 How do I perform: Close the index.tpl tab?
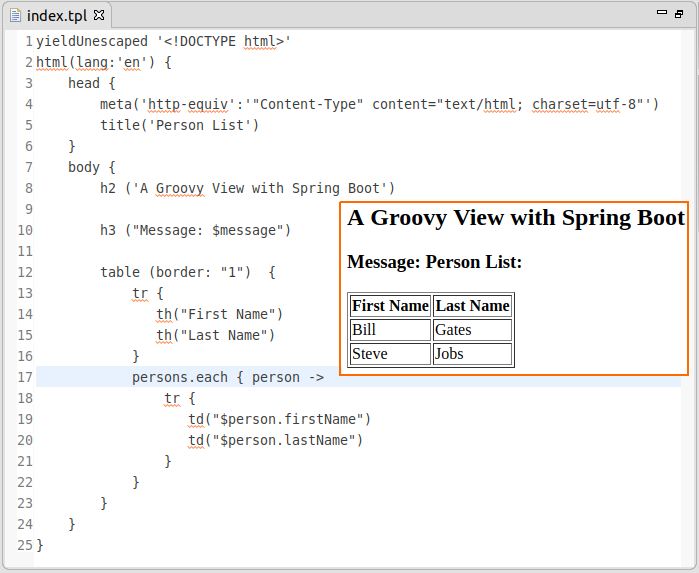click(99, 16)
